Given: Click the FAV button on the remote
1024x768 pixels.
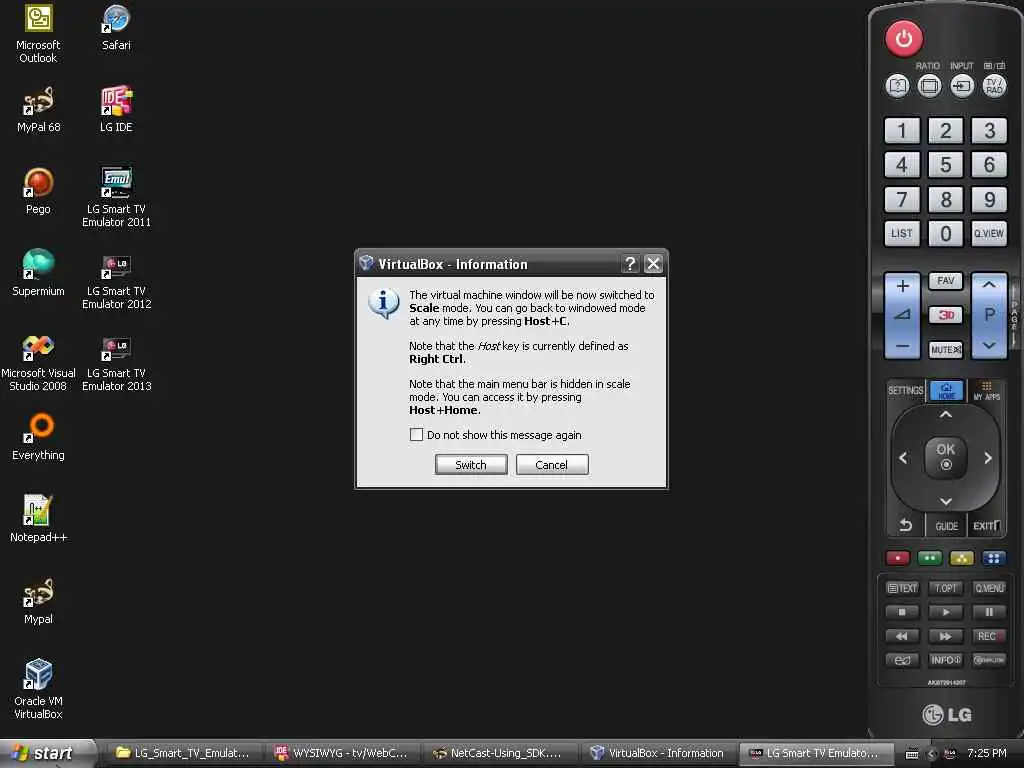Looking at the screenshot, I should click(x=945, y=281).
